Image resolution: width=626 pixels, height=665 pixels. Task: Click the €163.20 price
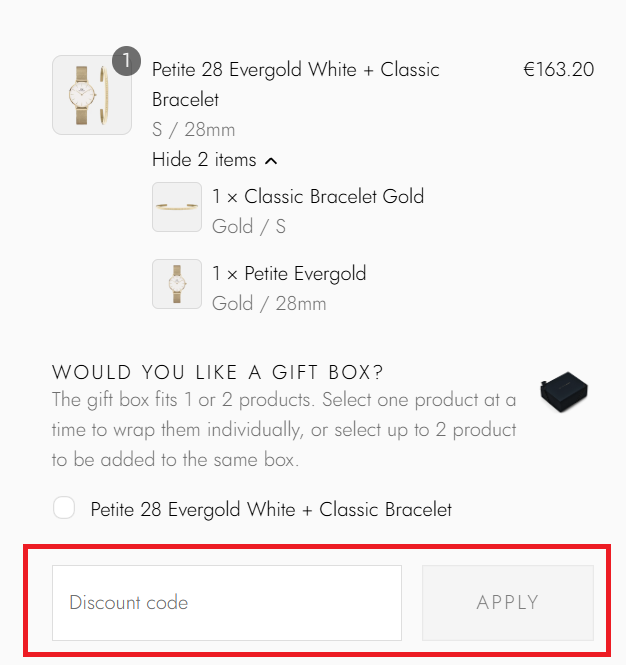click(558, 70)
